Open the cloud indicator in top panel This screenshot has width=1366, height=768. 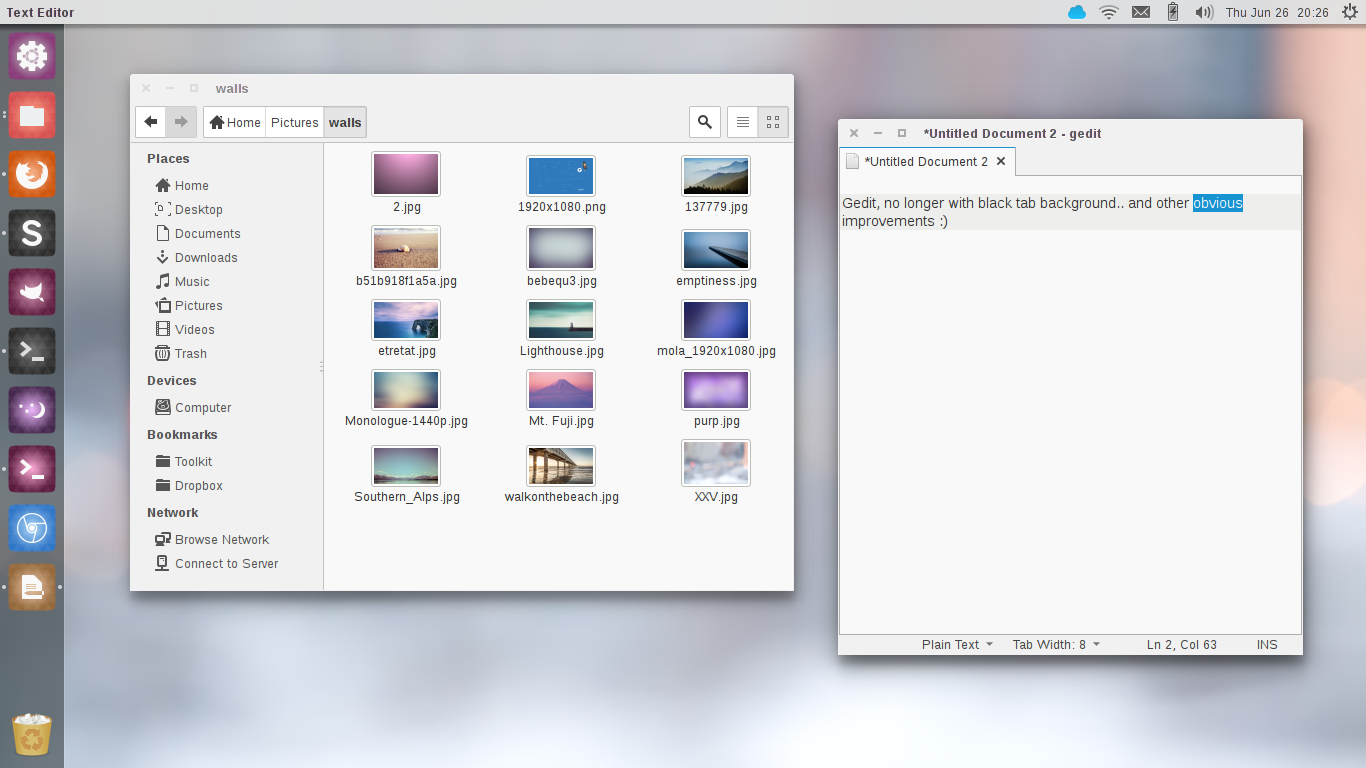click(1077, 12)
